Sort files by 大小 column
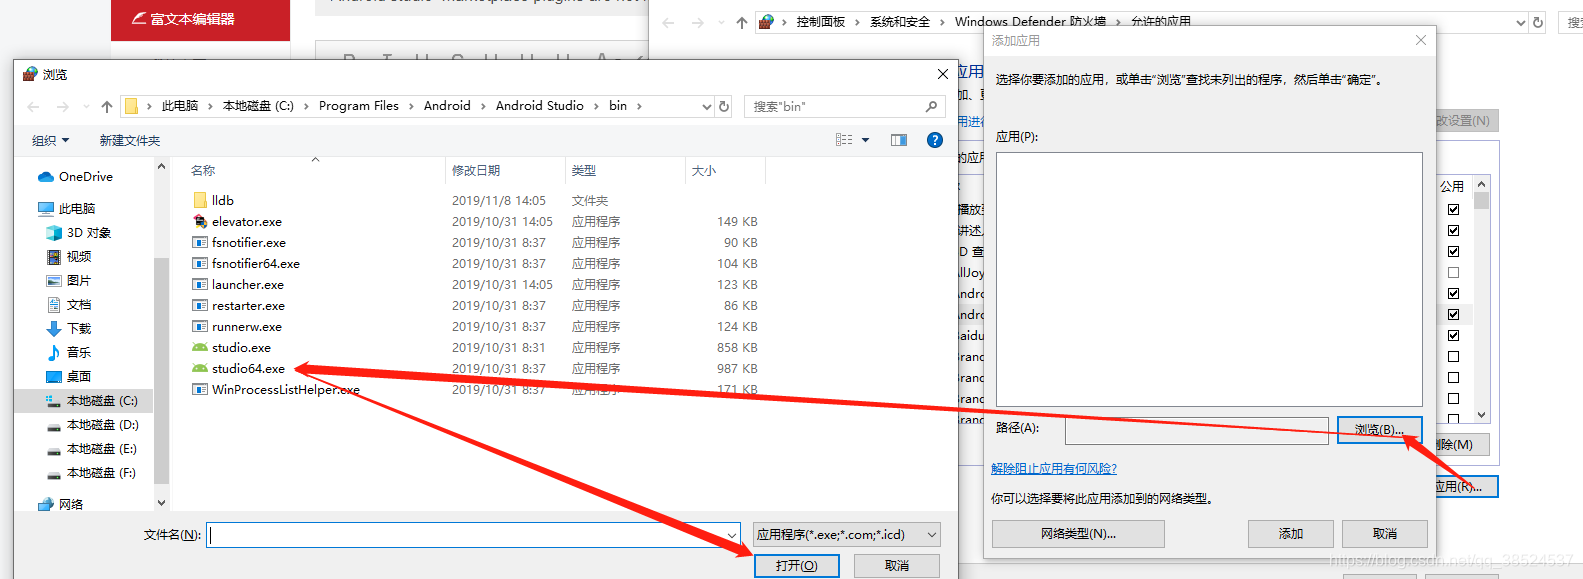 pos(704,171)
